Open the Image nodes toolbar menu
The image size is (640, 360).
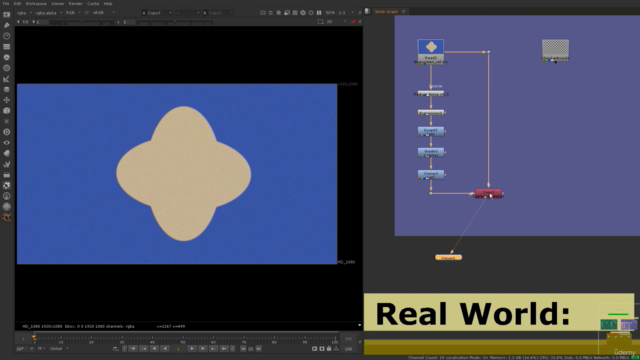tap(7, 15)
